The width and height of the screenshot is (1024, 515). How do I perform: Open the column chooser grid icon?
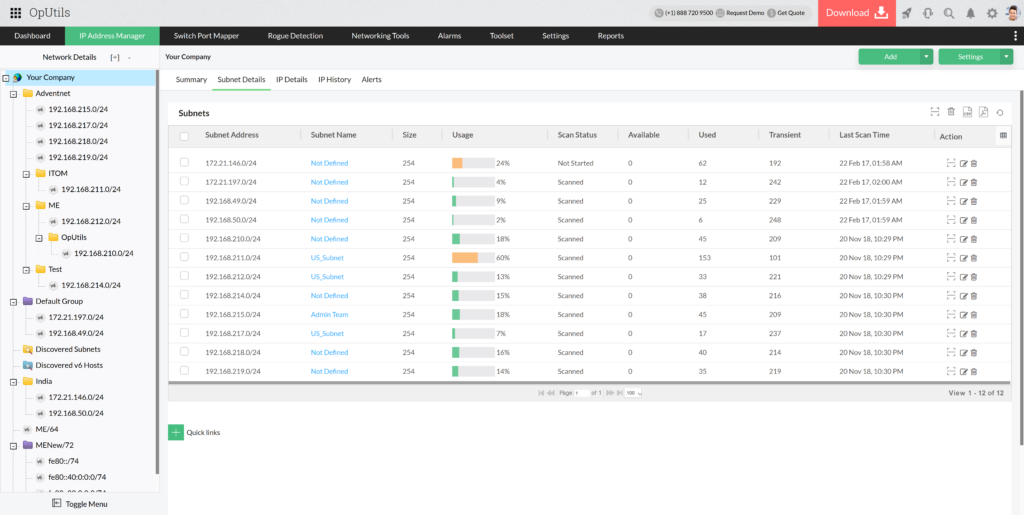coord(1003,135)
